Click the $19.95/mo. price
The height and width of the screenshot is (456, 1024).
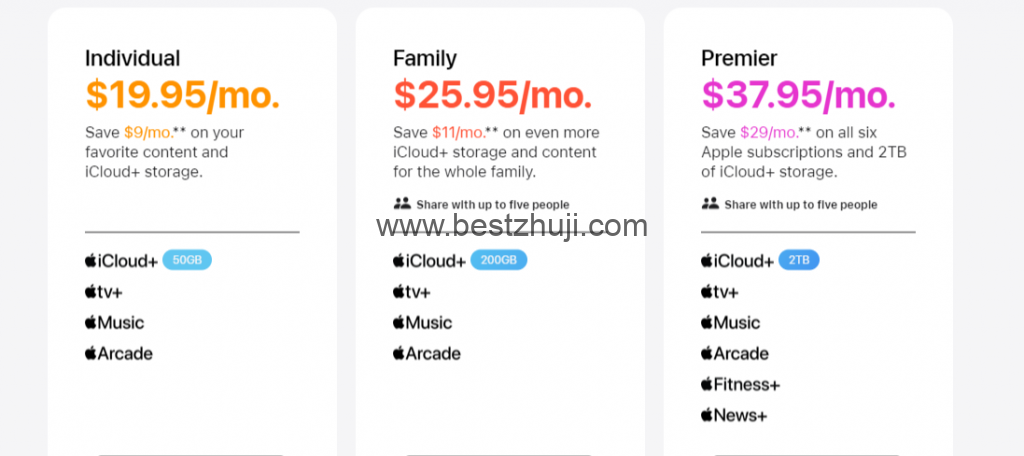click(183, 94)
